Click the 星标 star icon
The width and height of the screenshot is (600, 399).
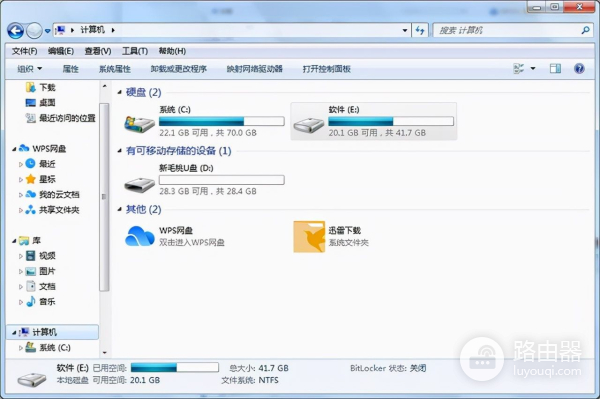point(30,179)
